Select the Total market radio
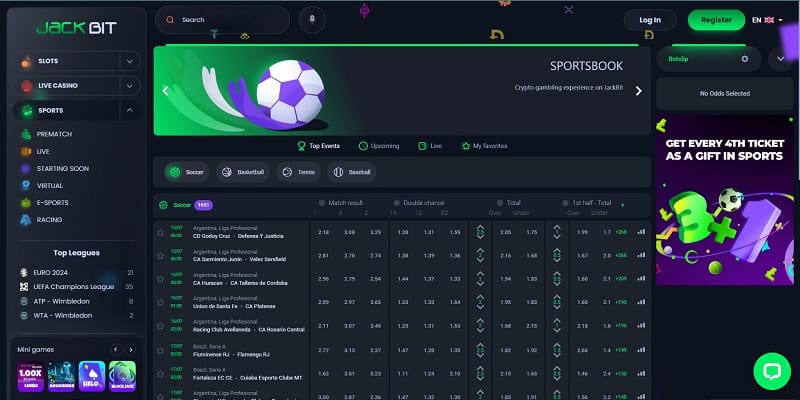Screen dimensions: 800x400 coord(500,203)
